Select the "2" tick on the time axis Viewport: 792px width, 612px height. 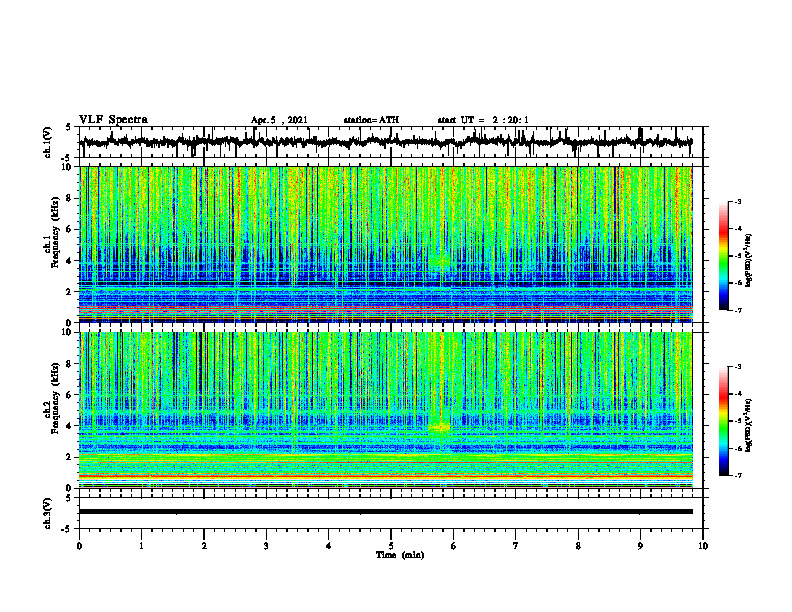[204, 546]
